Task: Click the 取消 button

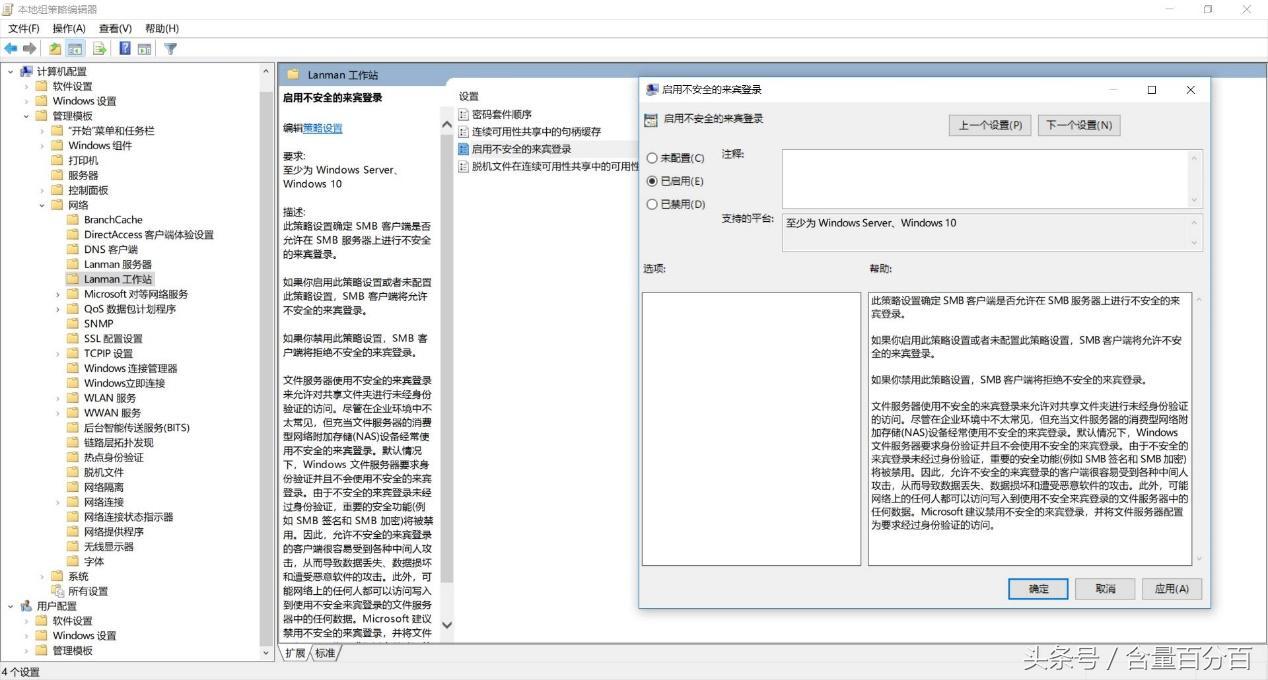Action: pyautogui.click(x=1105, y=589)
